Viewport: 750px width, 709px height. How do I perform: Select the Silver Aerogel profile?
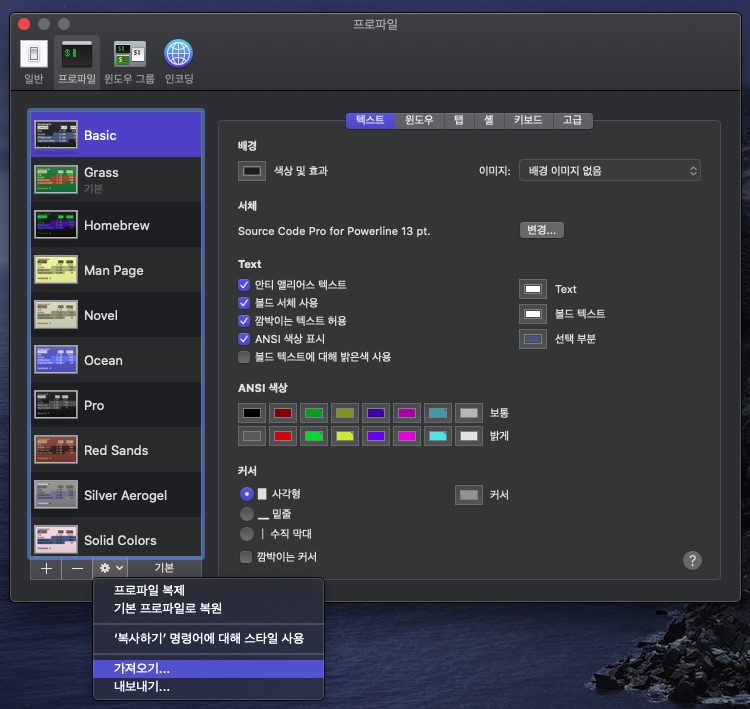tap(116, 494)
